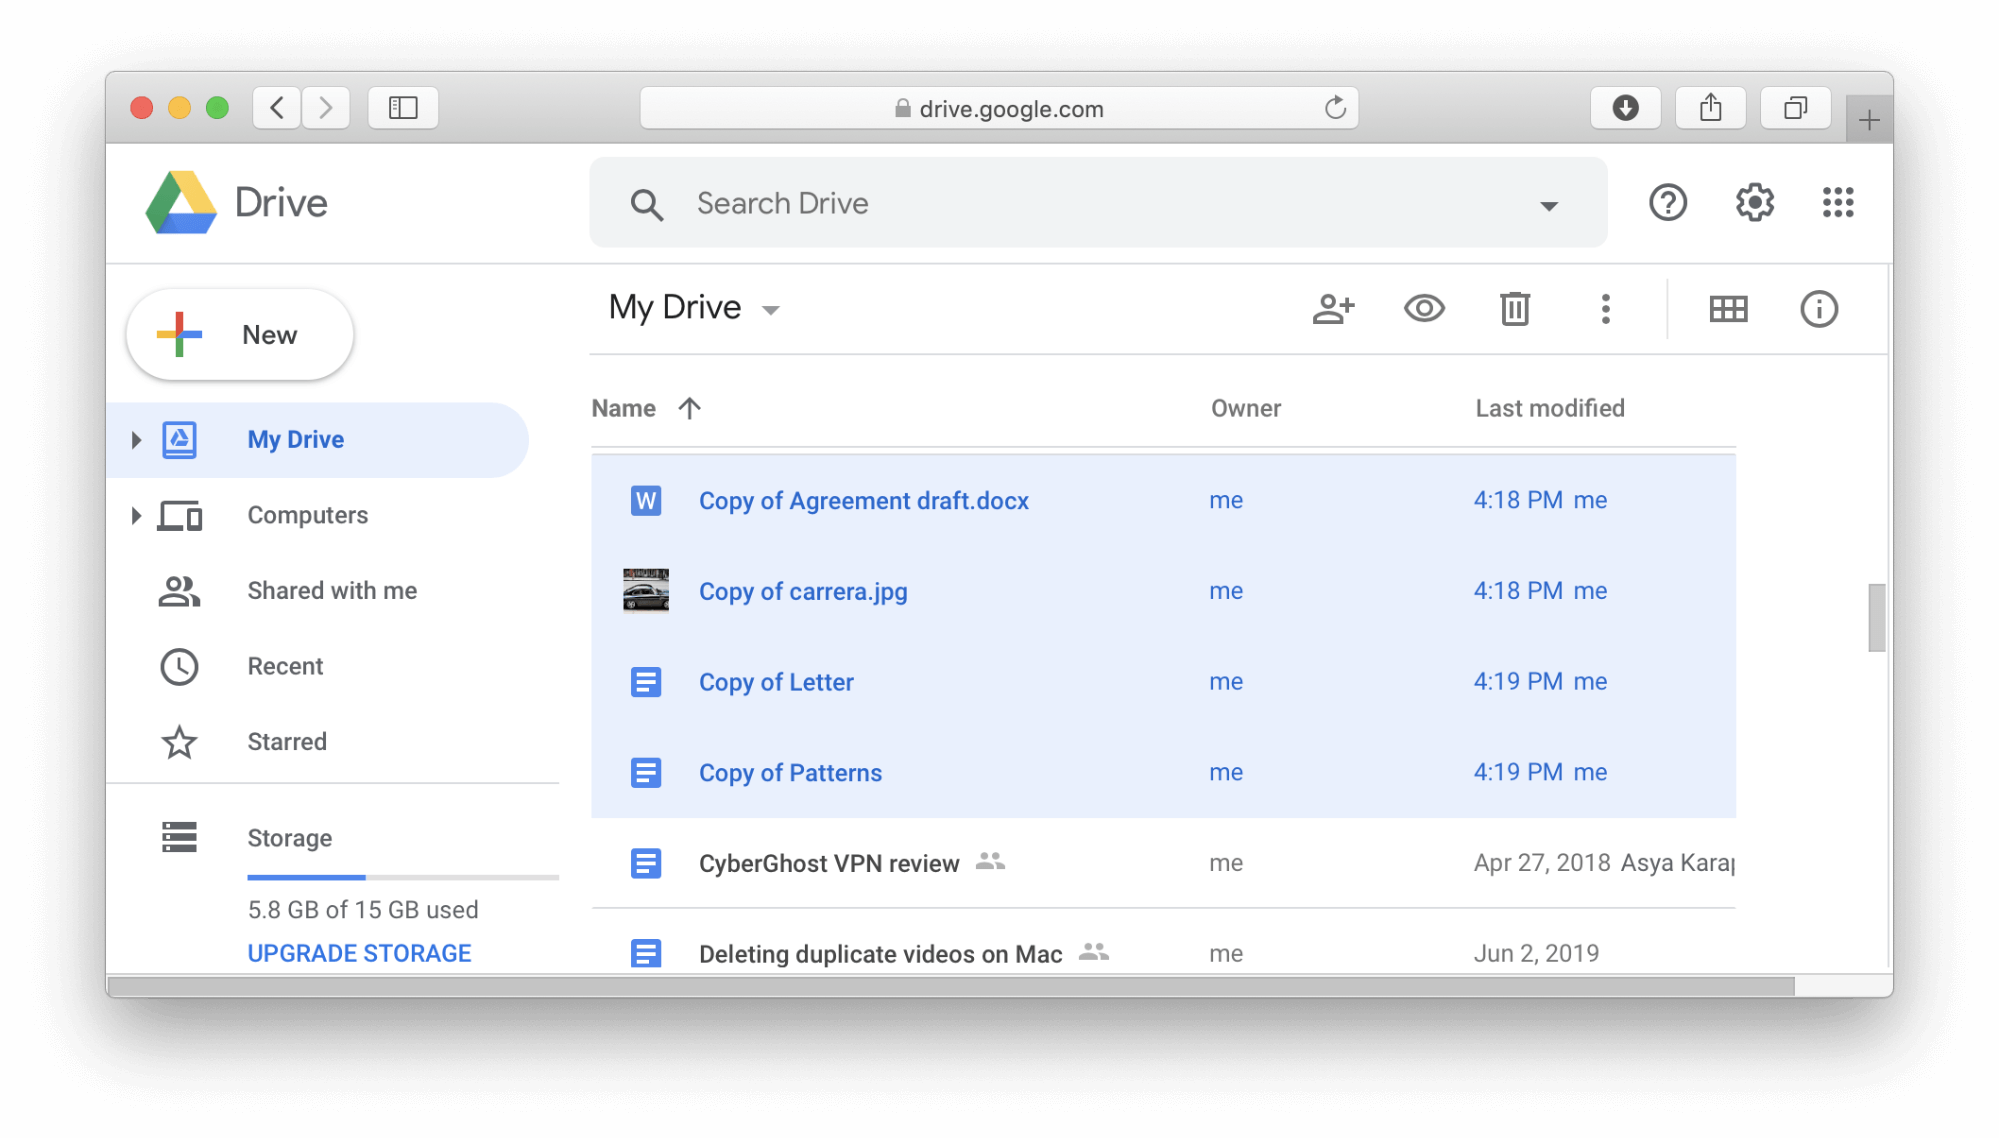The width and height of the screenshot is (1999, 1138).
Task: Click the Settings gear icon
Action: [x=1757, y=203]
